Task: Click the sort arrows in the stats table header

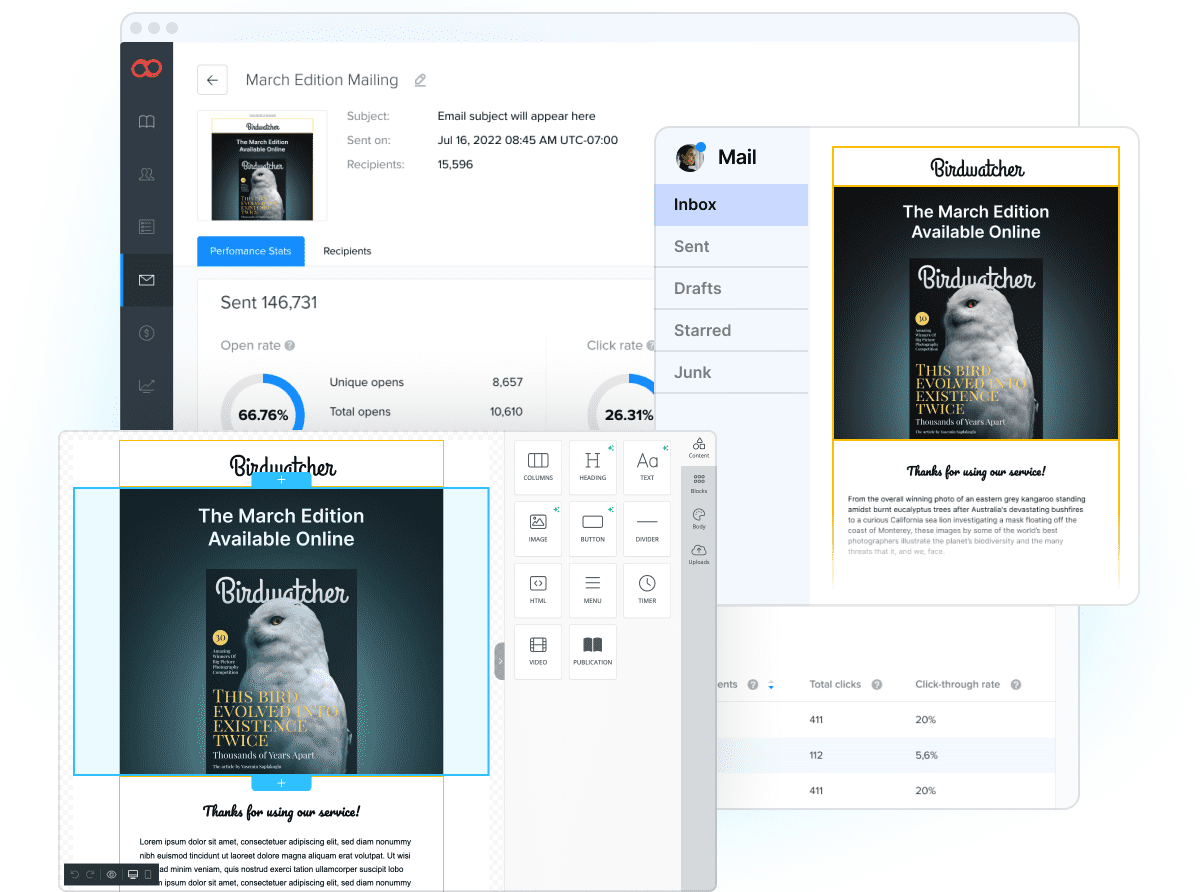Action: (770, 685)
